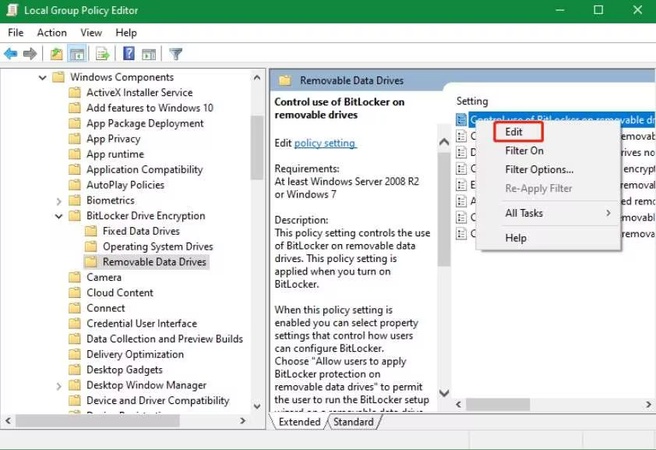Click the Camera folder icon
The image size is (656, 450).
[x=74, y=277]
